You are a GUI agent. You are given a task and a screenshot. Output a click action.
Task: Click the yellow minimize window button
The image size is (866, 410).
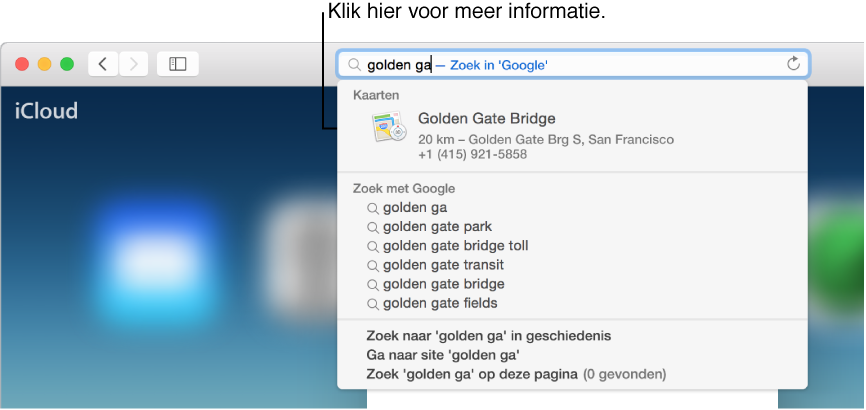click(x=44, y=64)
